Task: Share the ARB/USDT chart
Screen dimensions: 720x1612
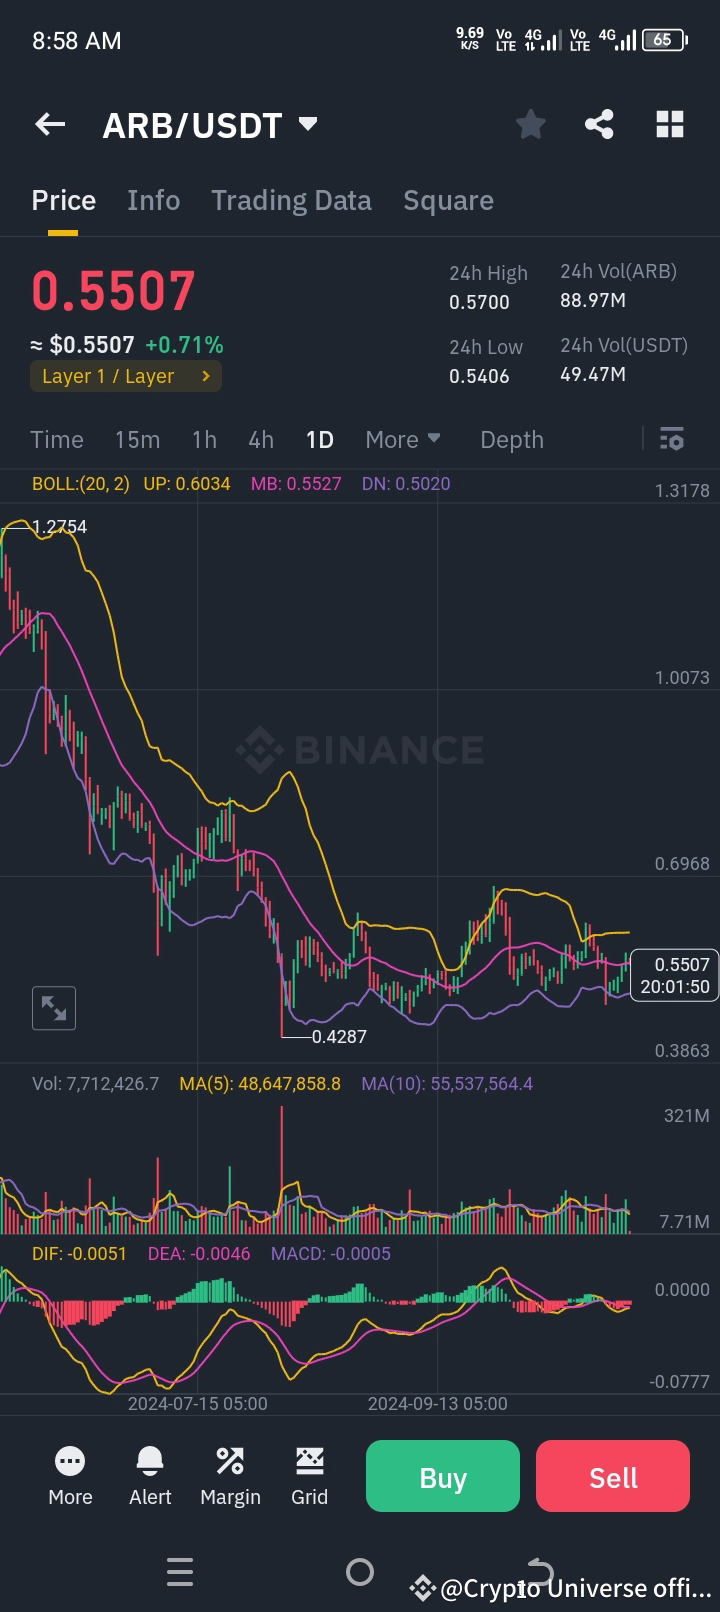Action: 599,124
